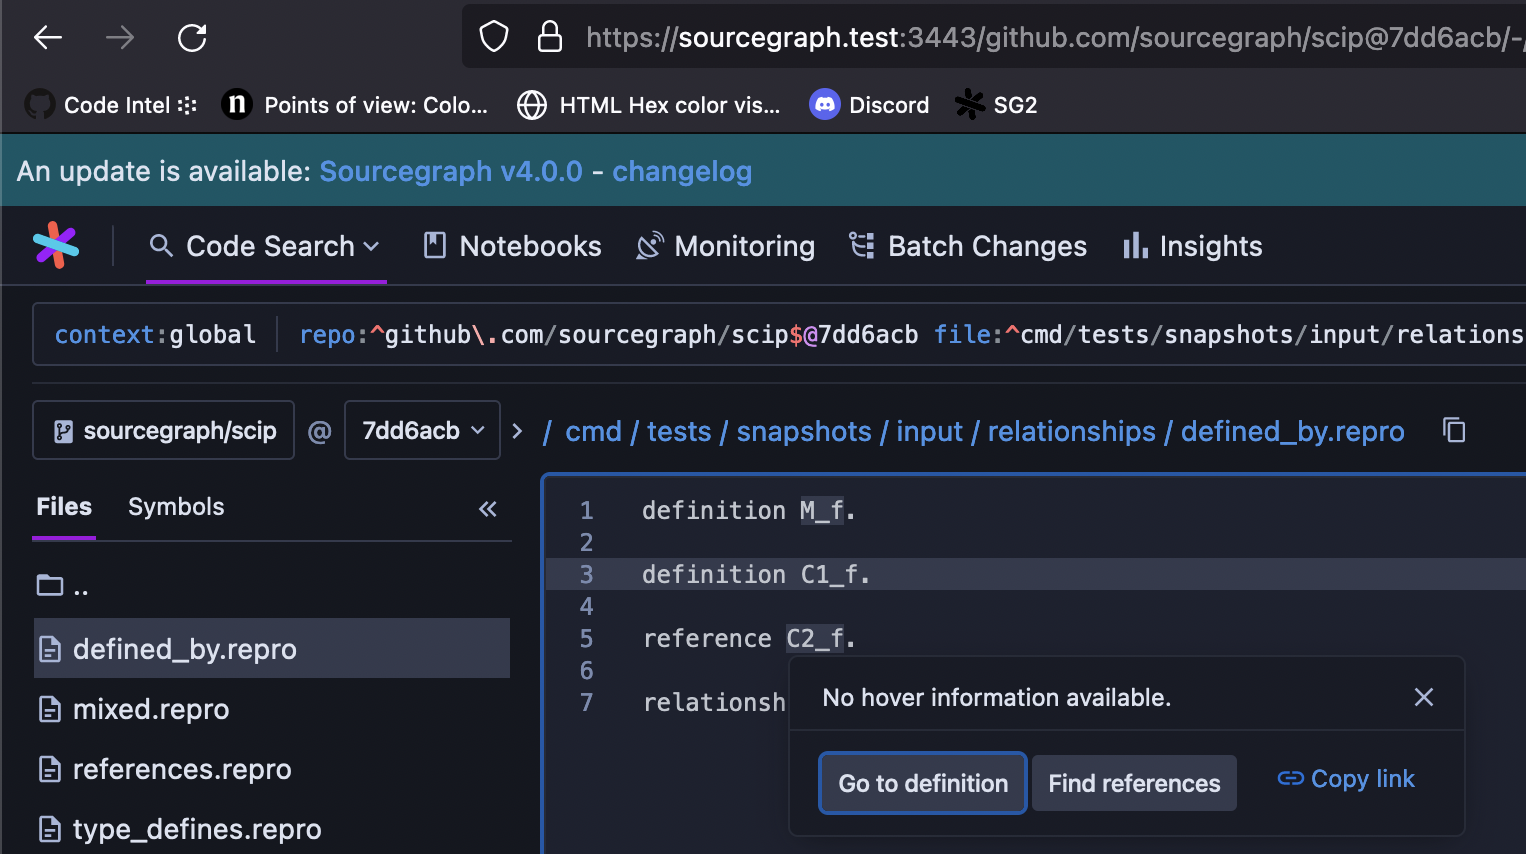Image resolution: width=1526 pixels, height=854 pixels.
Task: Click Find references button
Action: click(1134, 783)
